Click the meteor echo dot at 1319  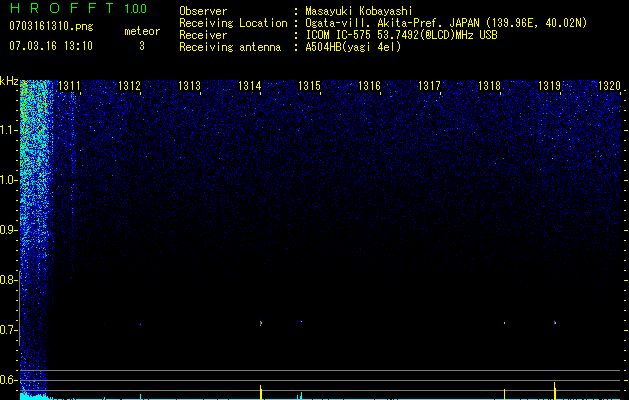tap(555, 322)
